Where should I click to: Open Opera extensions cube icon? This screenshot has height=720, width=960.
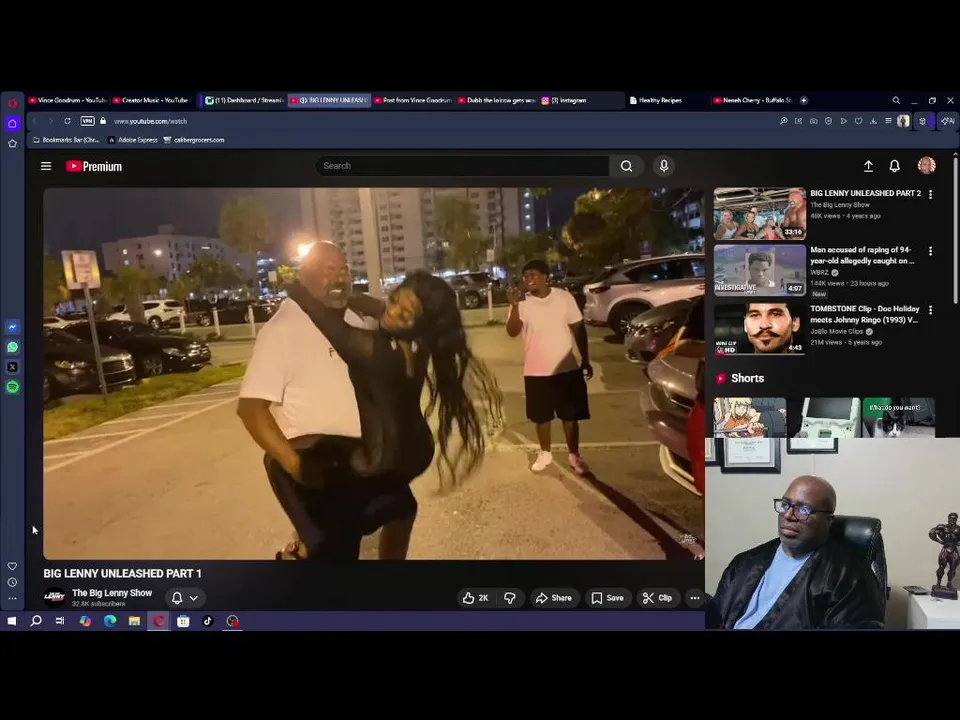[x=922, y=121]
